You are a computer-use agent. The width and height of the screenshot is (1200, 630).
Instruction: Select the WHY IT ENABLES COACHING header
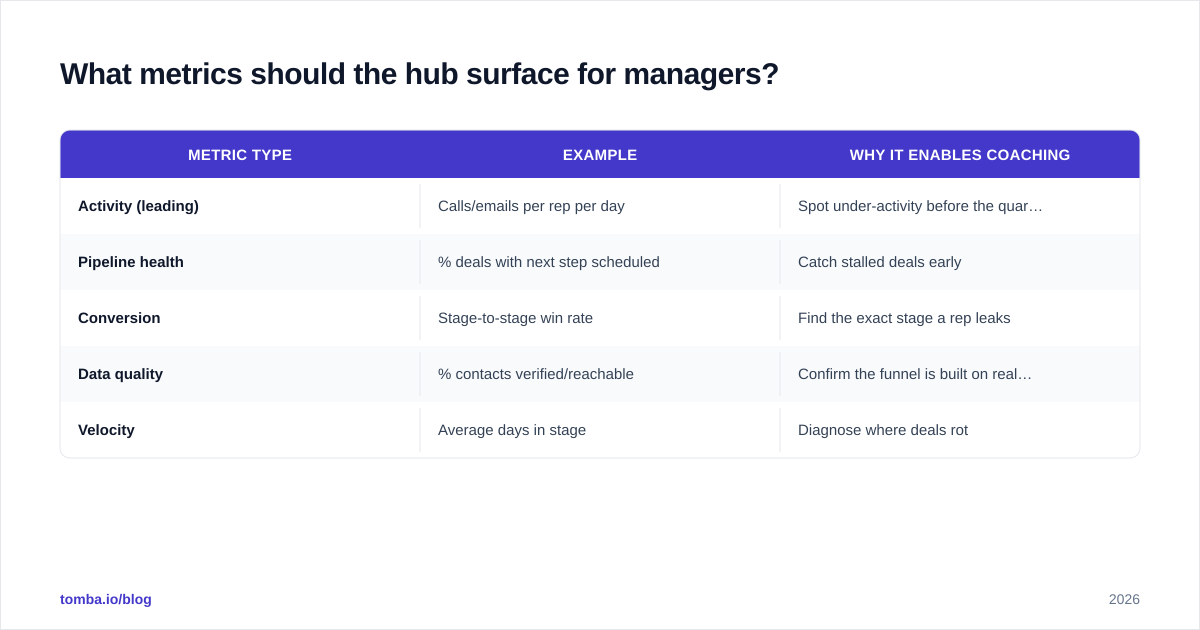click(960, 155)
